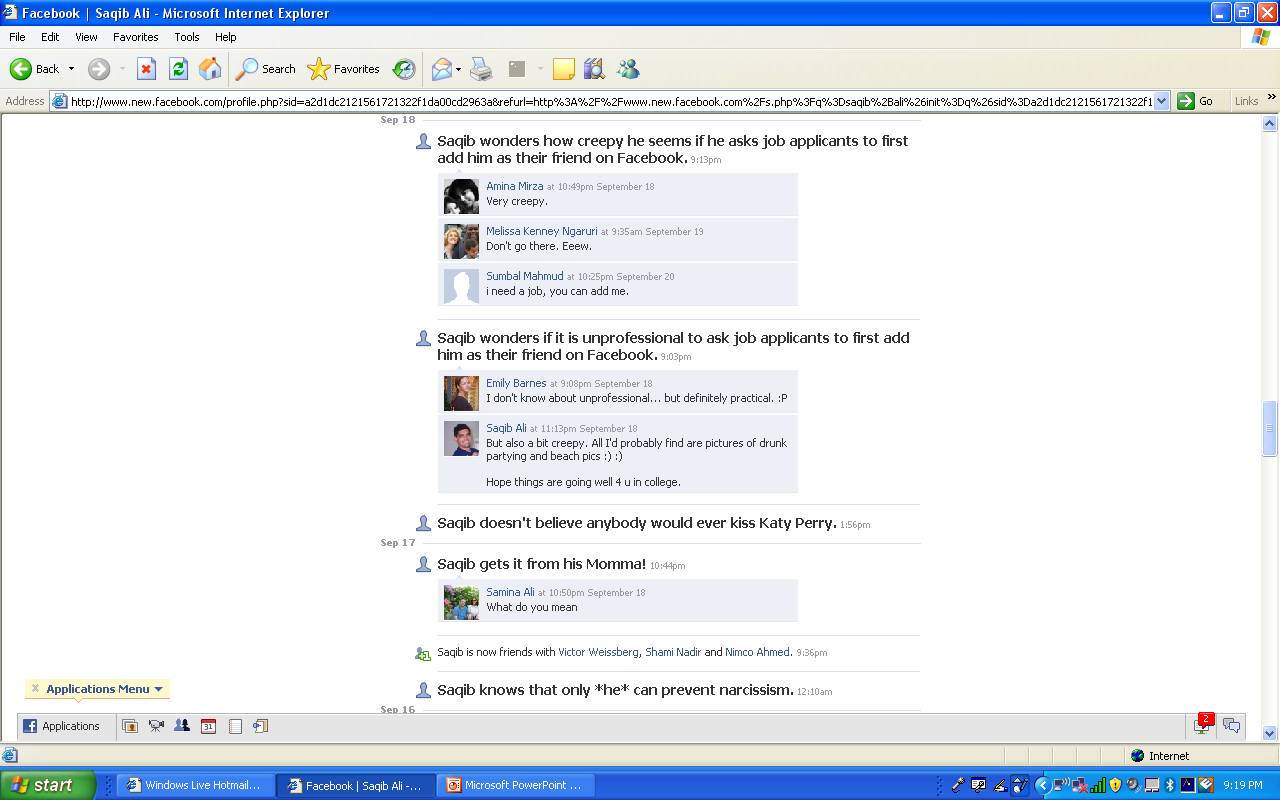
Task: Click the scrollbar down arrow
Action: (1270, 733)
